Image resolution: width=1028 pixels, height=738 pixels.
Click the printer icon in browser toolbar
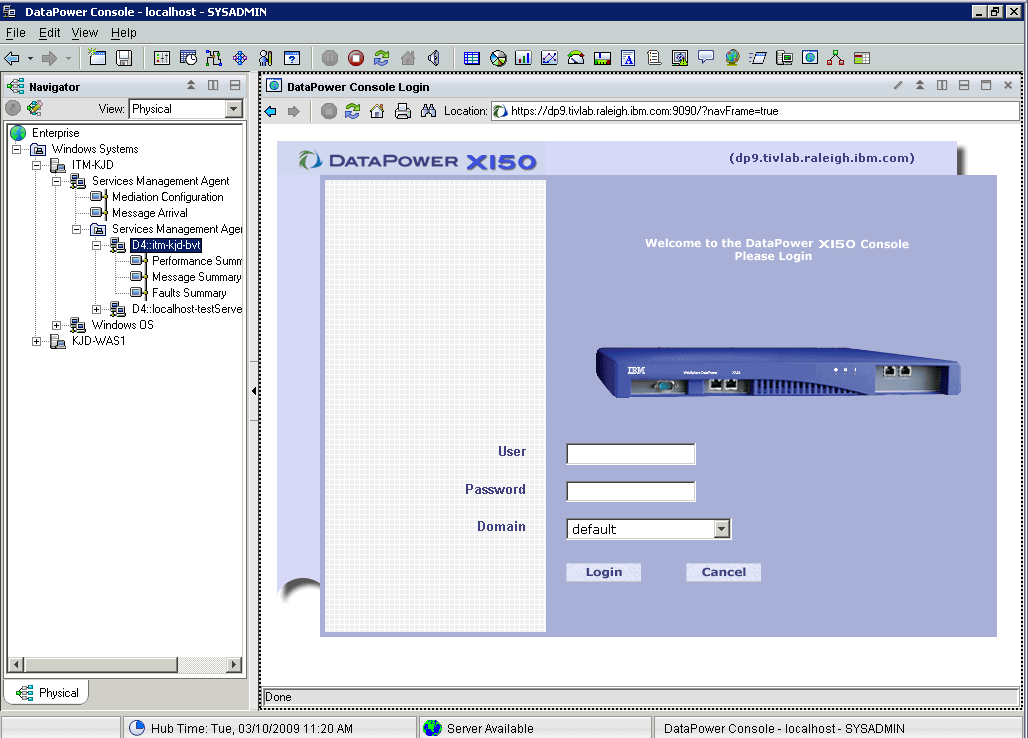pos(403,111)
